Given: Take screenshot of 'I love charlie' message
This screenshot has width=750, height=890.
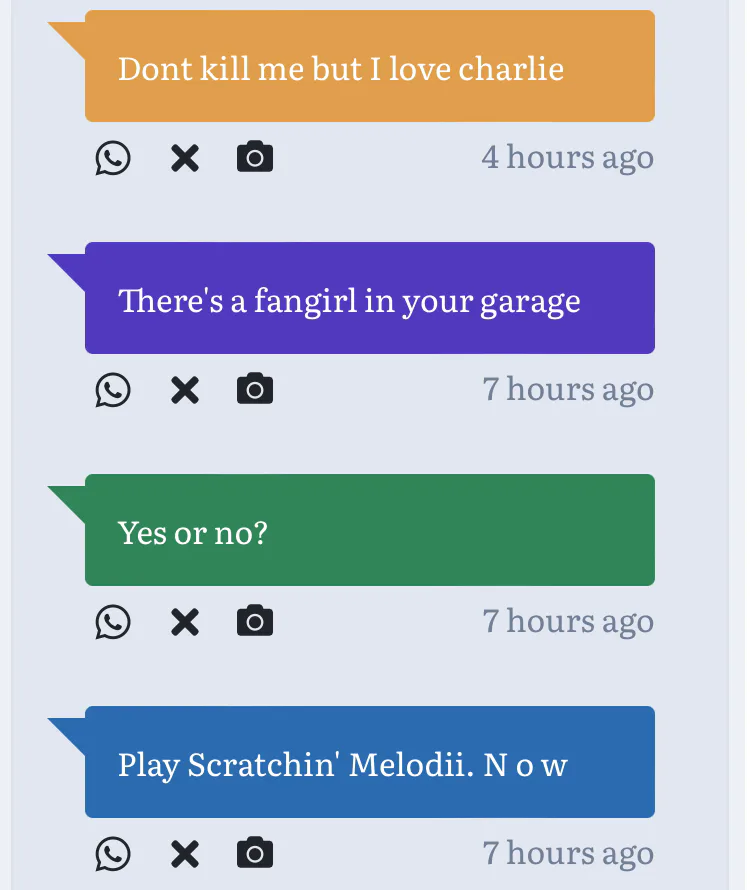Looking at the screenshot, I should (255, 157).
